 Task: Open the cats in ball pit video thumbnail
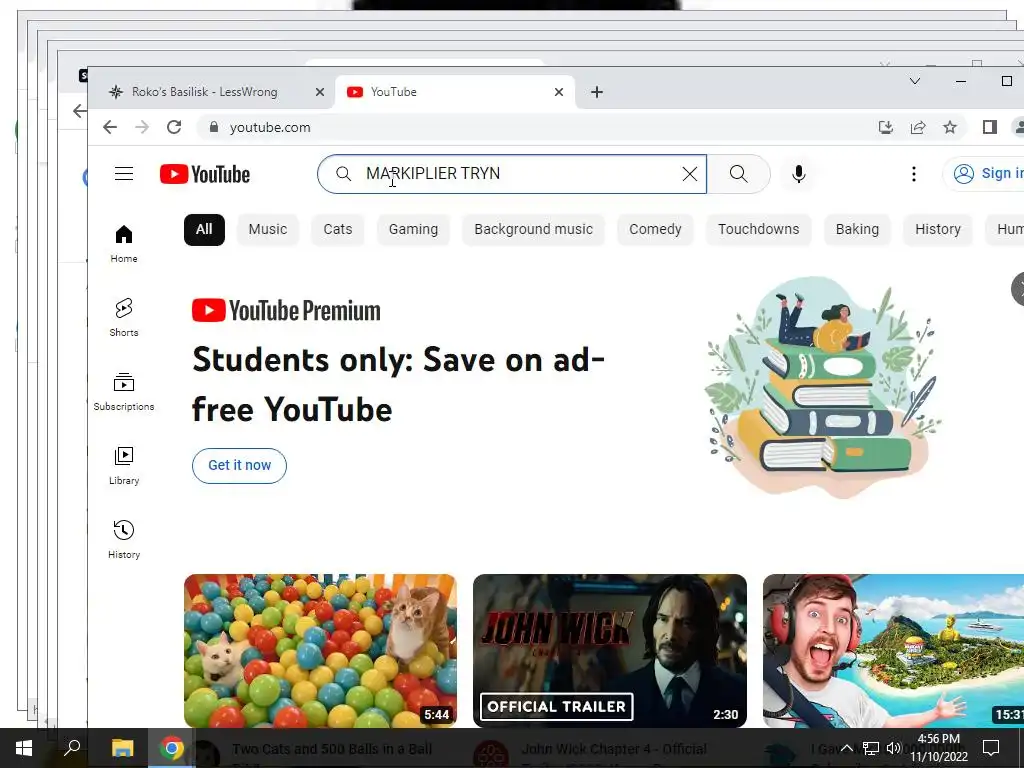(320, 650)
